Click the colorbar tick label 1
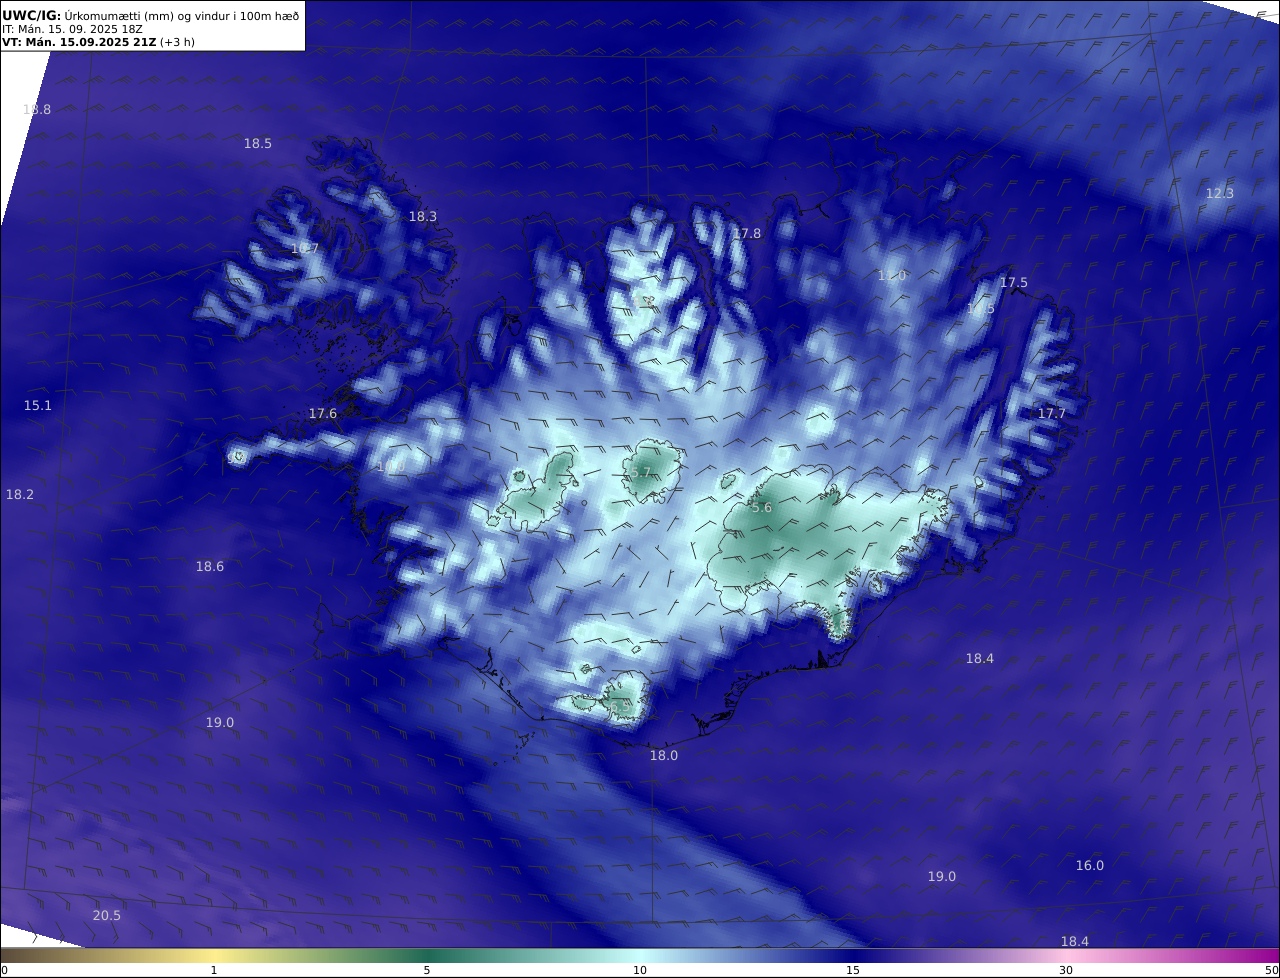 214,971
